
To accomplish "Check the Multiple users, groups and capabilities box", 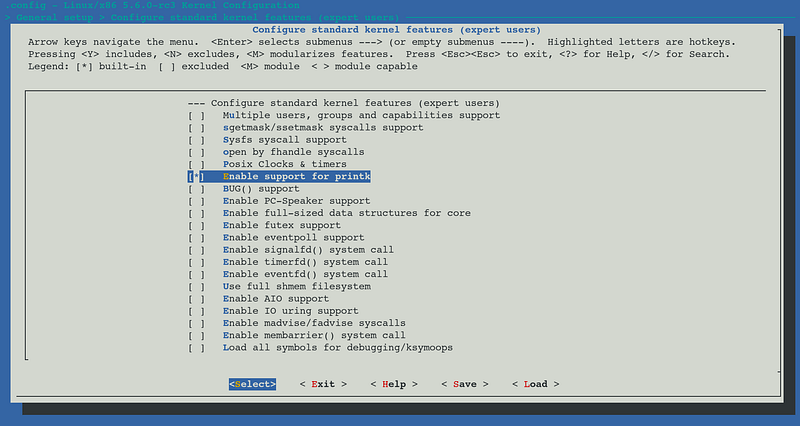I will coord(197,115).
